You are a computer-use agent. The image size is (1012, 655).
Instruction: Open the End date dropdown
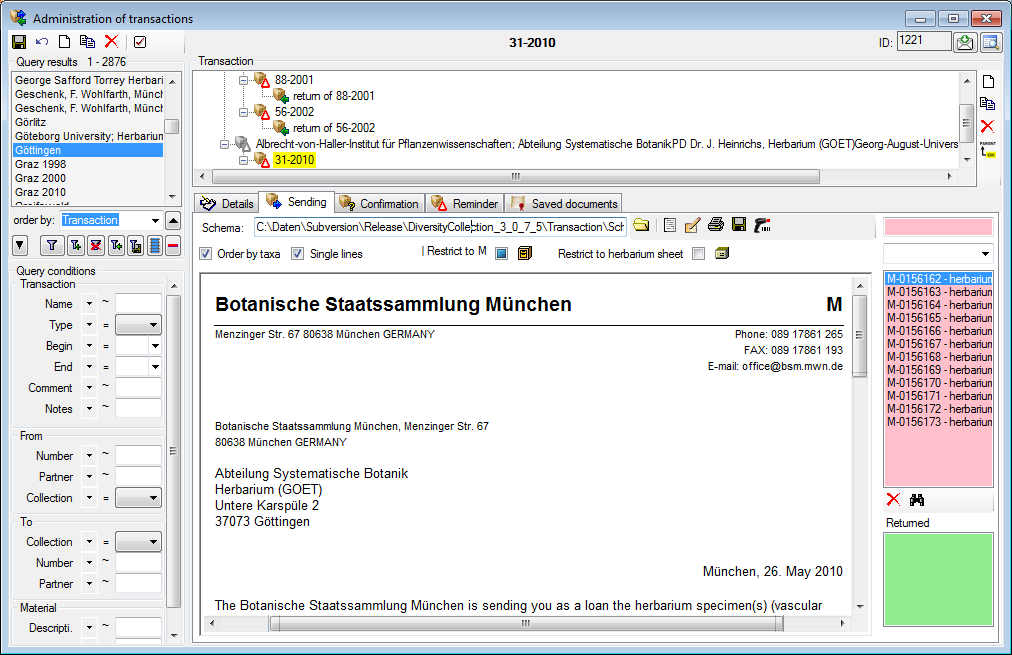(155, 367)
